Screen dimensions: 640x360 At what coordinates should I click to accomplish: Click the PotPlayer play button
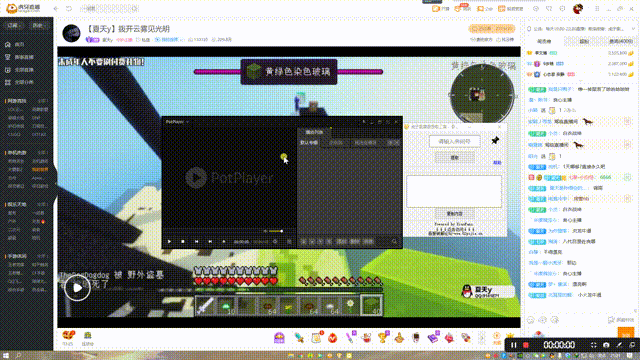click(x=169, y=241)
